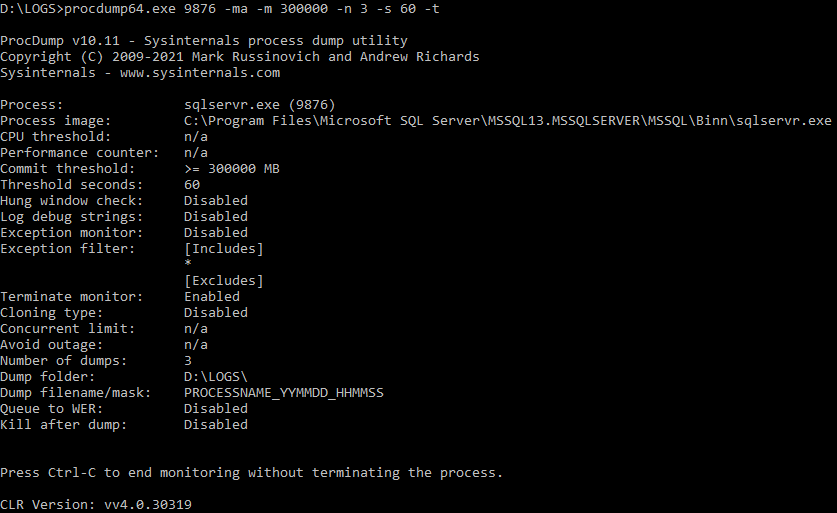The width and height of the screenshot is (837, 513).
Task: Click the [Excludes] exception filter text
Action: [x=224, y=281]
